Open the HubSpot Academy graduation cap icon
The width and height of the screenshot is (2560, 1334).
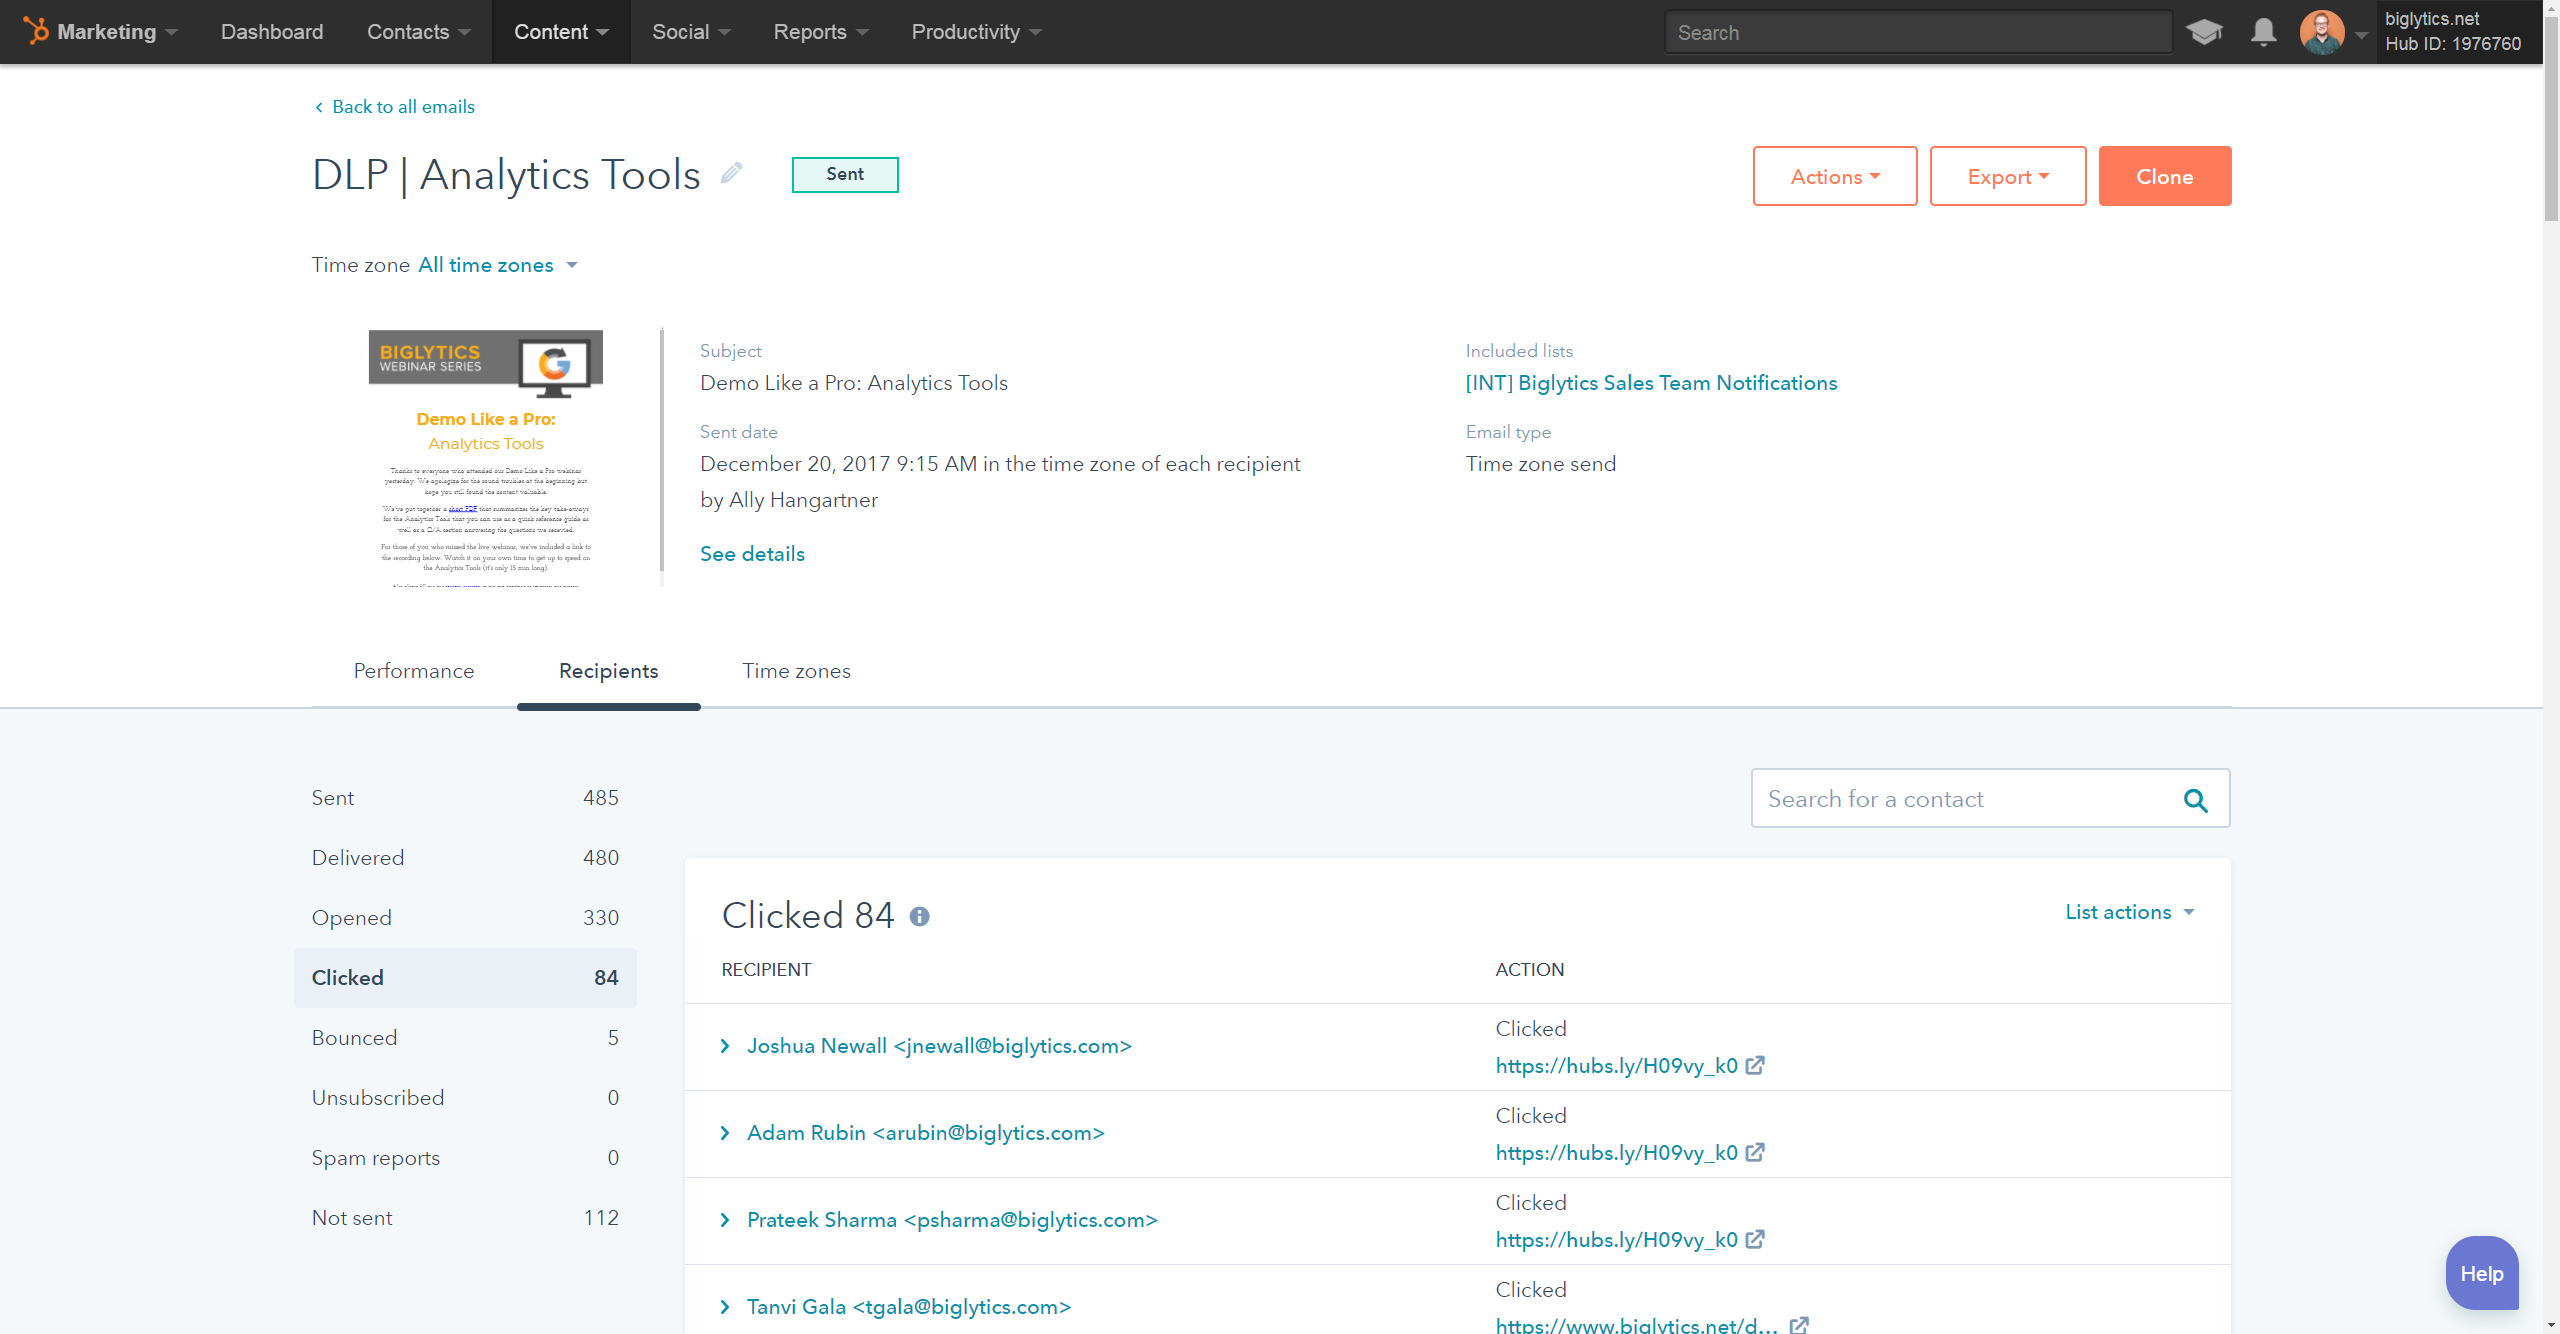[2204, 32]
